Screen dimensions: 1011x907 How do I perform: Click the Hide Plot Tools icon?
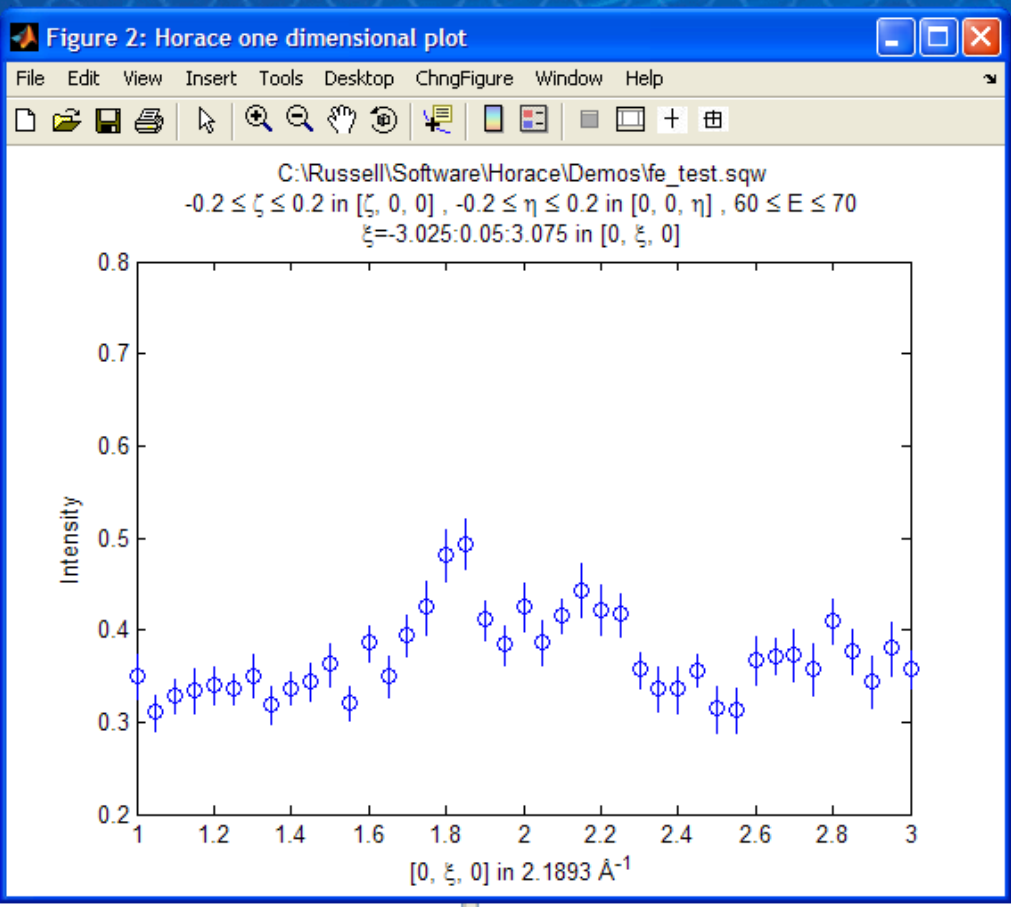click(x=589, y=120)
